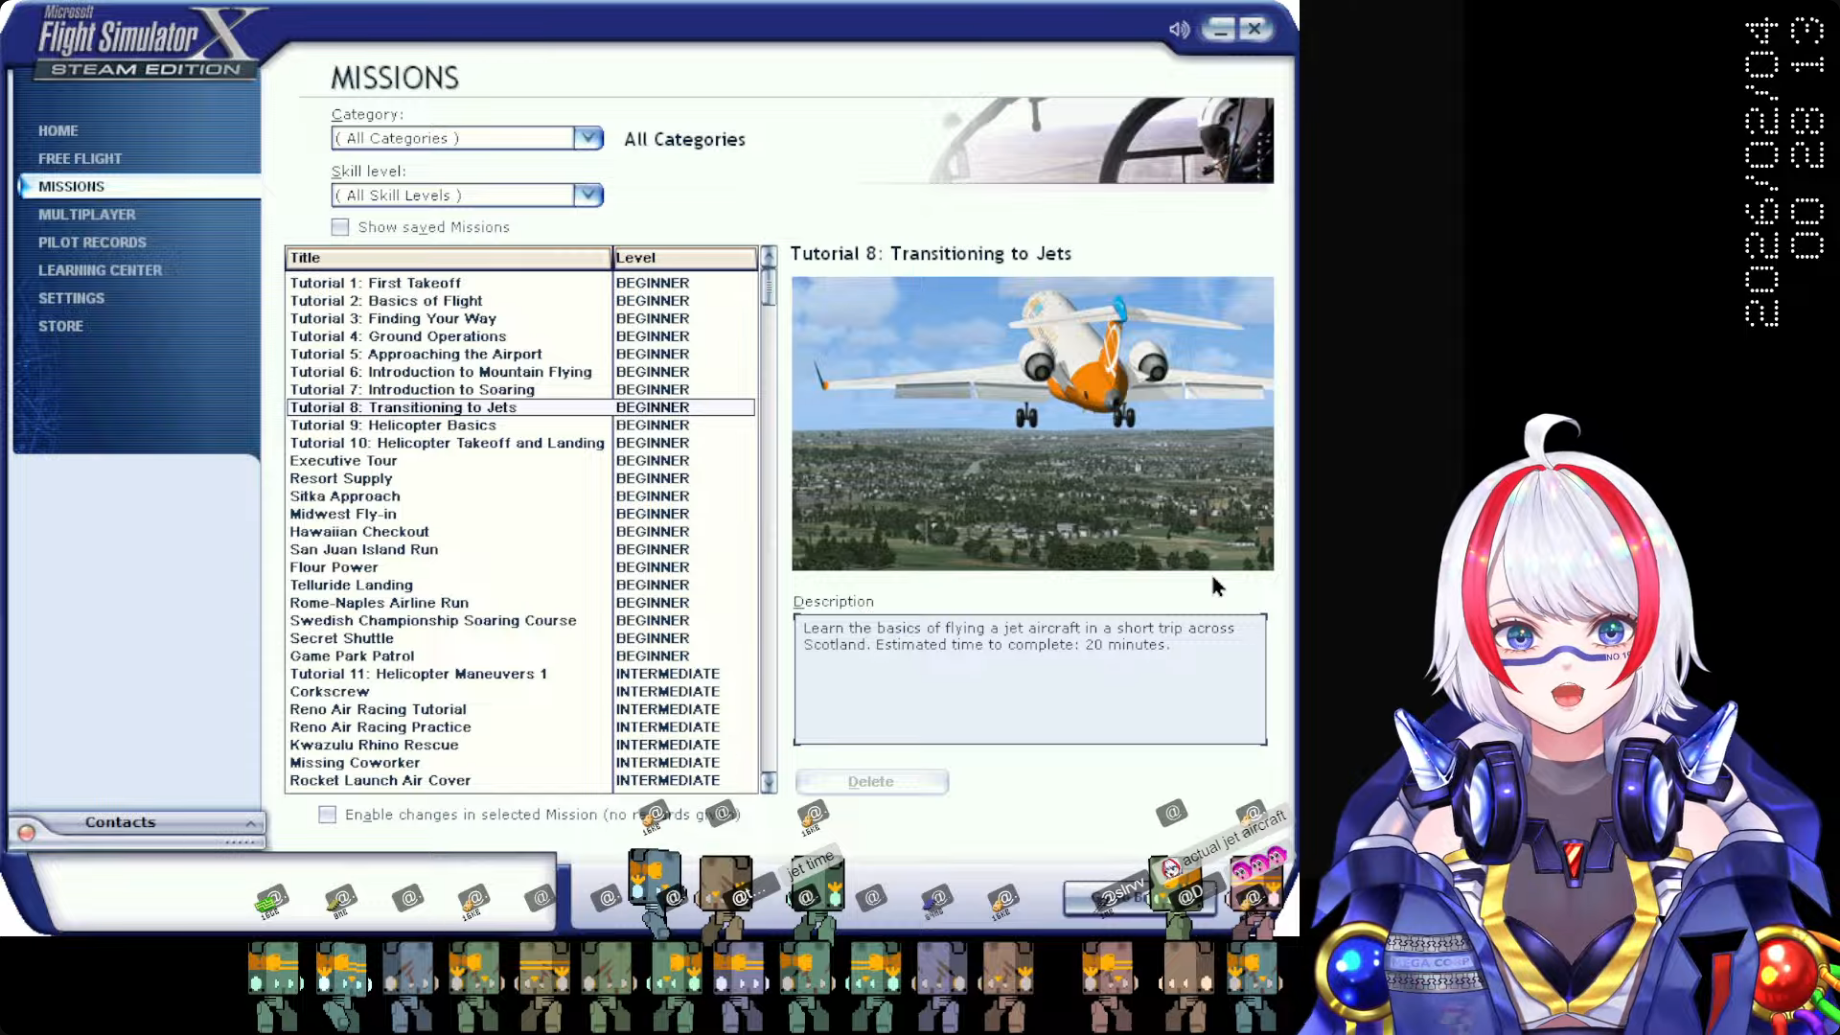Select Tutorial 6: Introduction to Mountain Flying

tap(521, 372)
